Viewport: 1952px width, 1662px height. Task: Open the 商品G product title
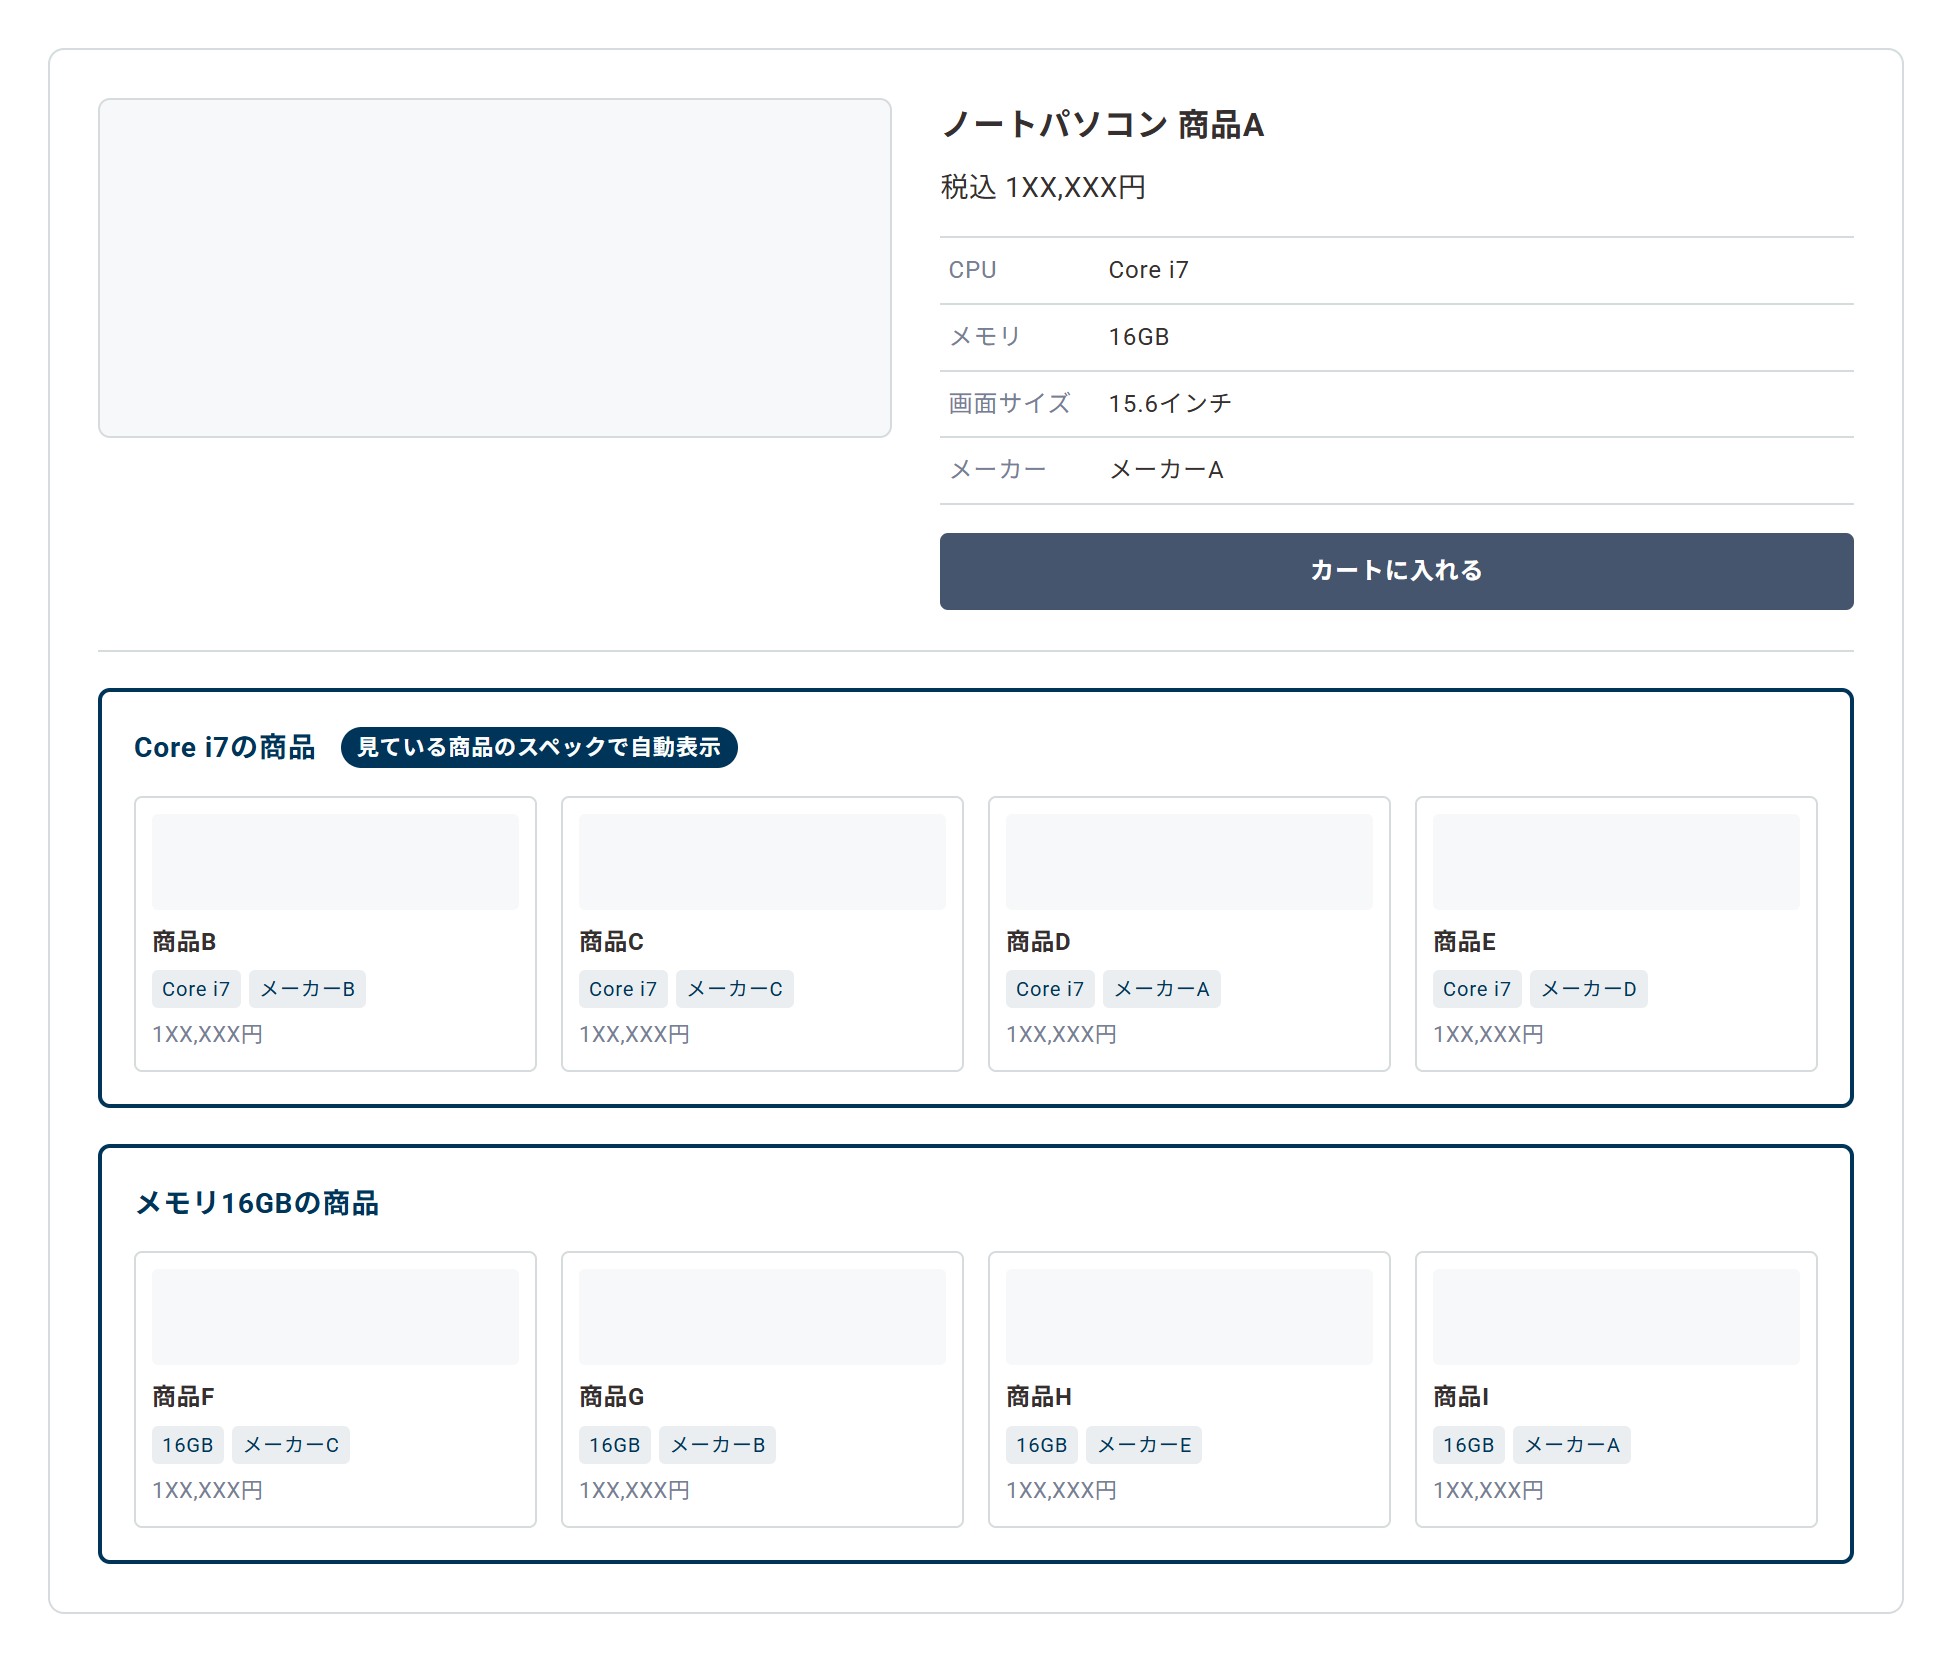click(x=611, y=1396)
